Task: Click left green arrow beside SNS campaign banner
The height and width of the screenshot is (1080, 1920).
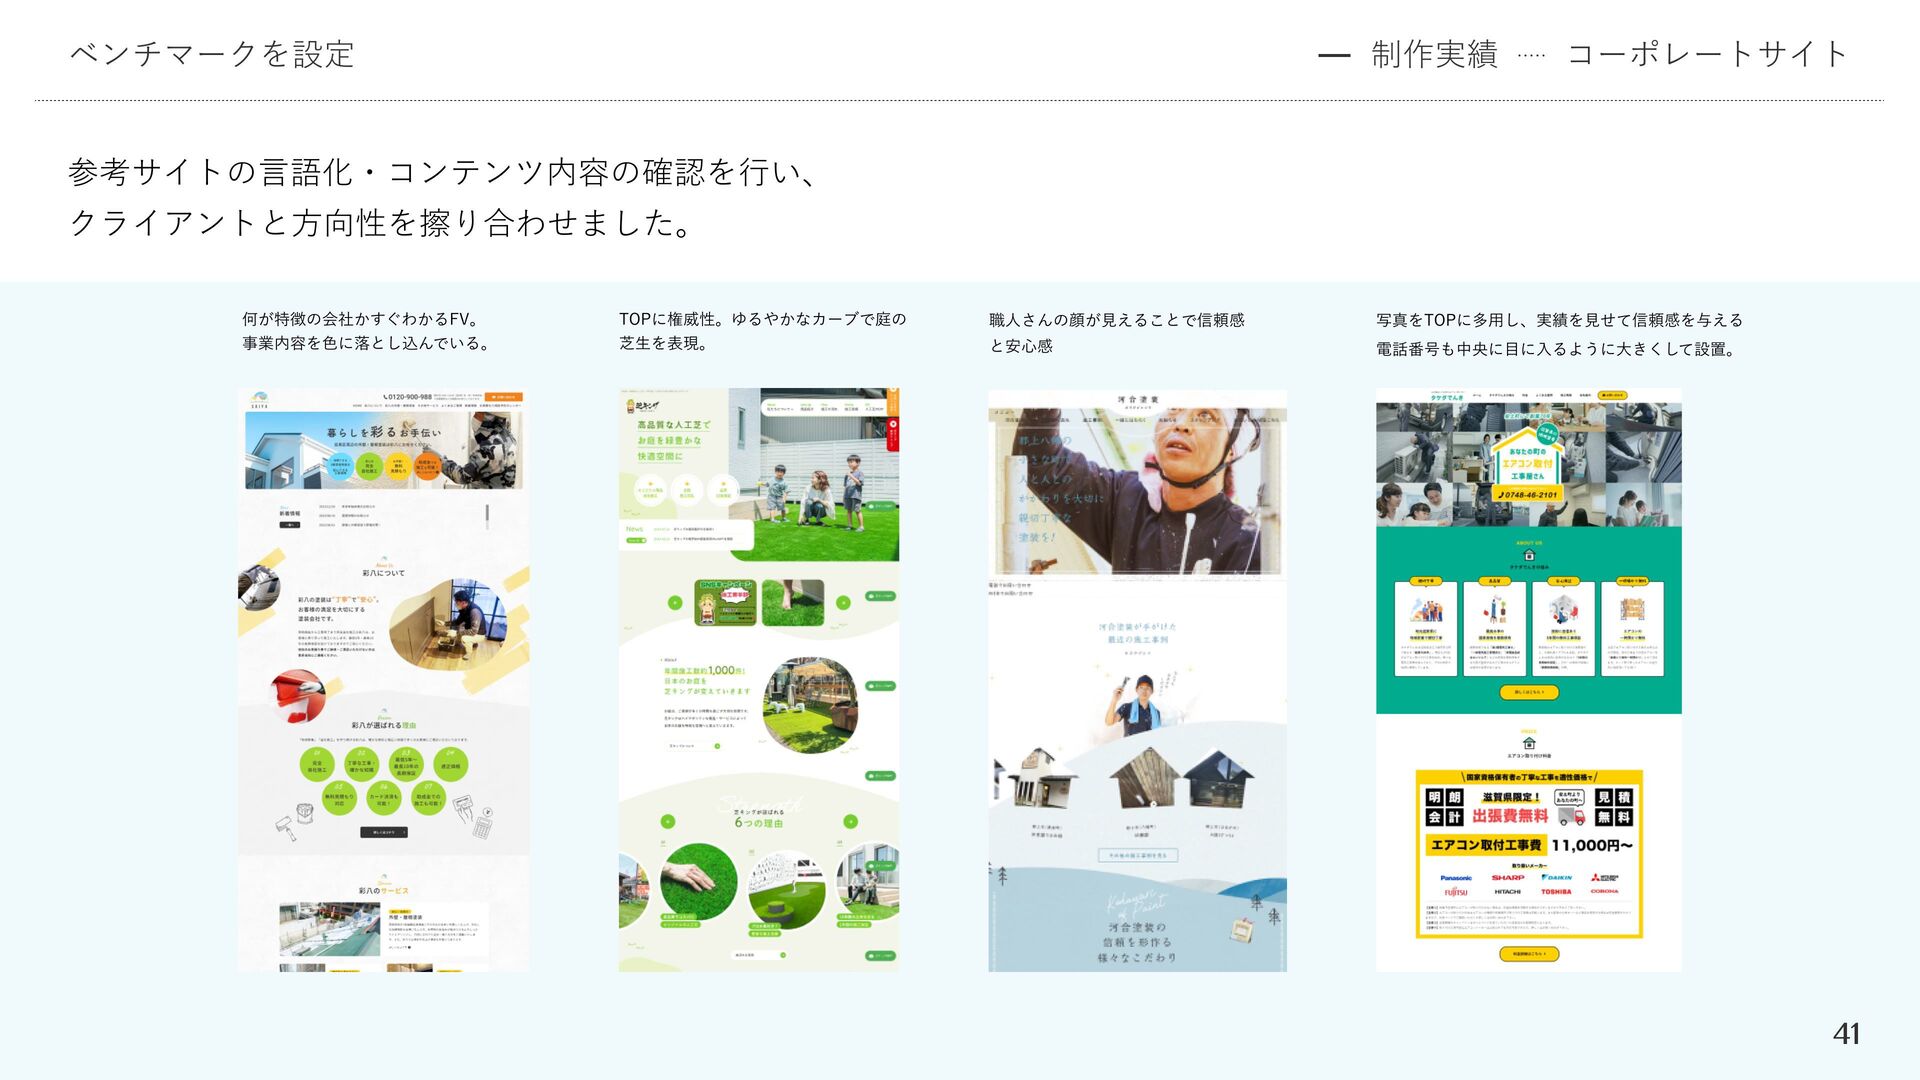Action: (x=675, y=603)
